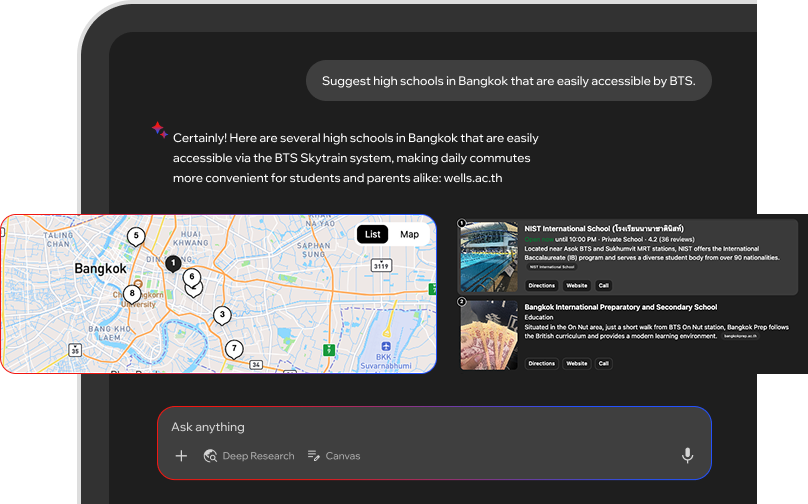This screenshot has width=808, height=504.
Task: Open the Bangkok Prep photo thumbnail
Action: 489,335
